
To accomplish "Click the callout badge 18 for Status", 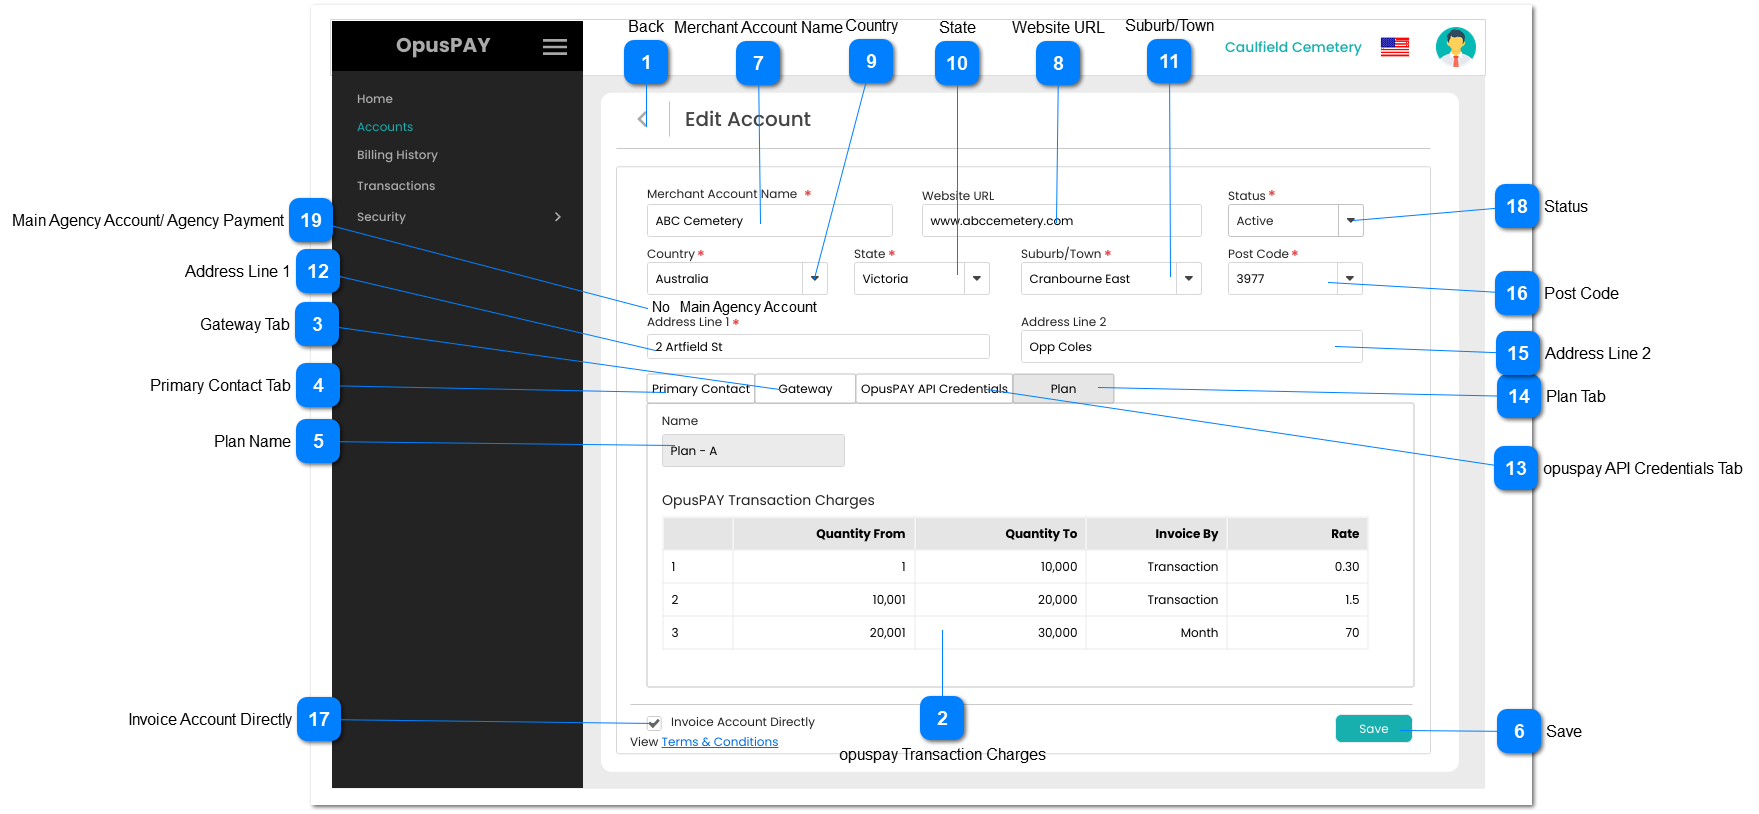I will [1516, 207].
